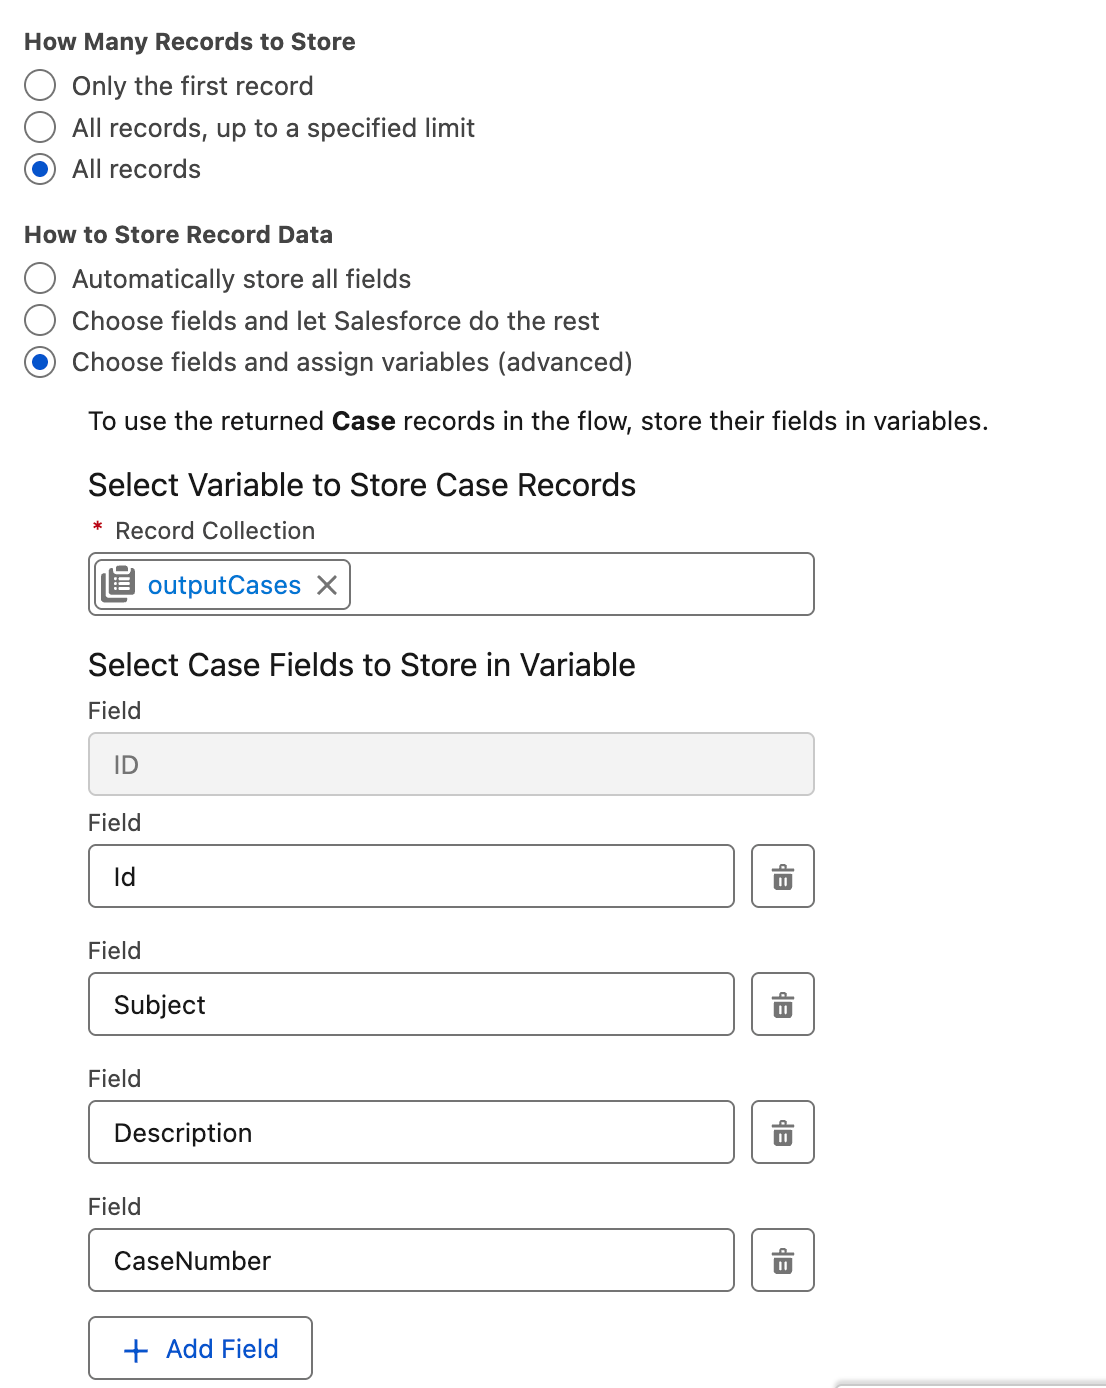Delete the Description field row
Image resolution: width=1106 pixels, height=1388 pixels.
pos(782,1133)
